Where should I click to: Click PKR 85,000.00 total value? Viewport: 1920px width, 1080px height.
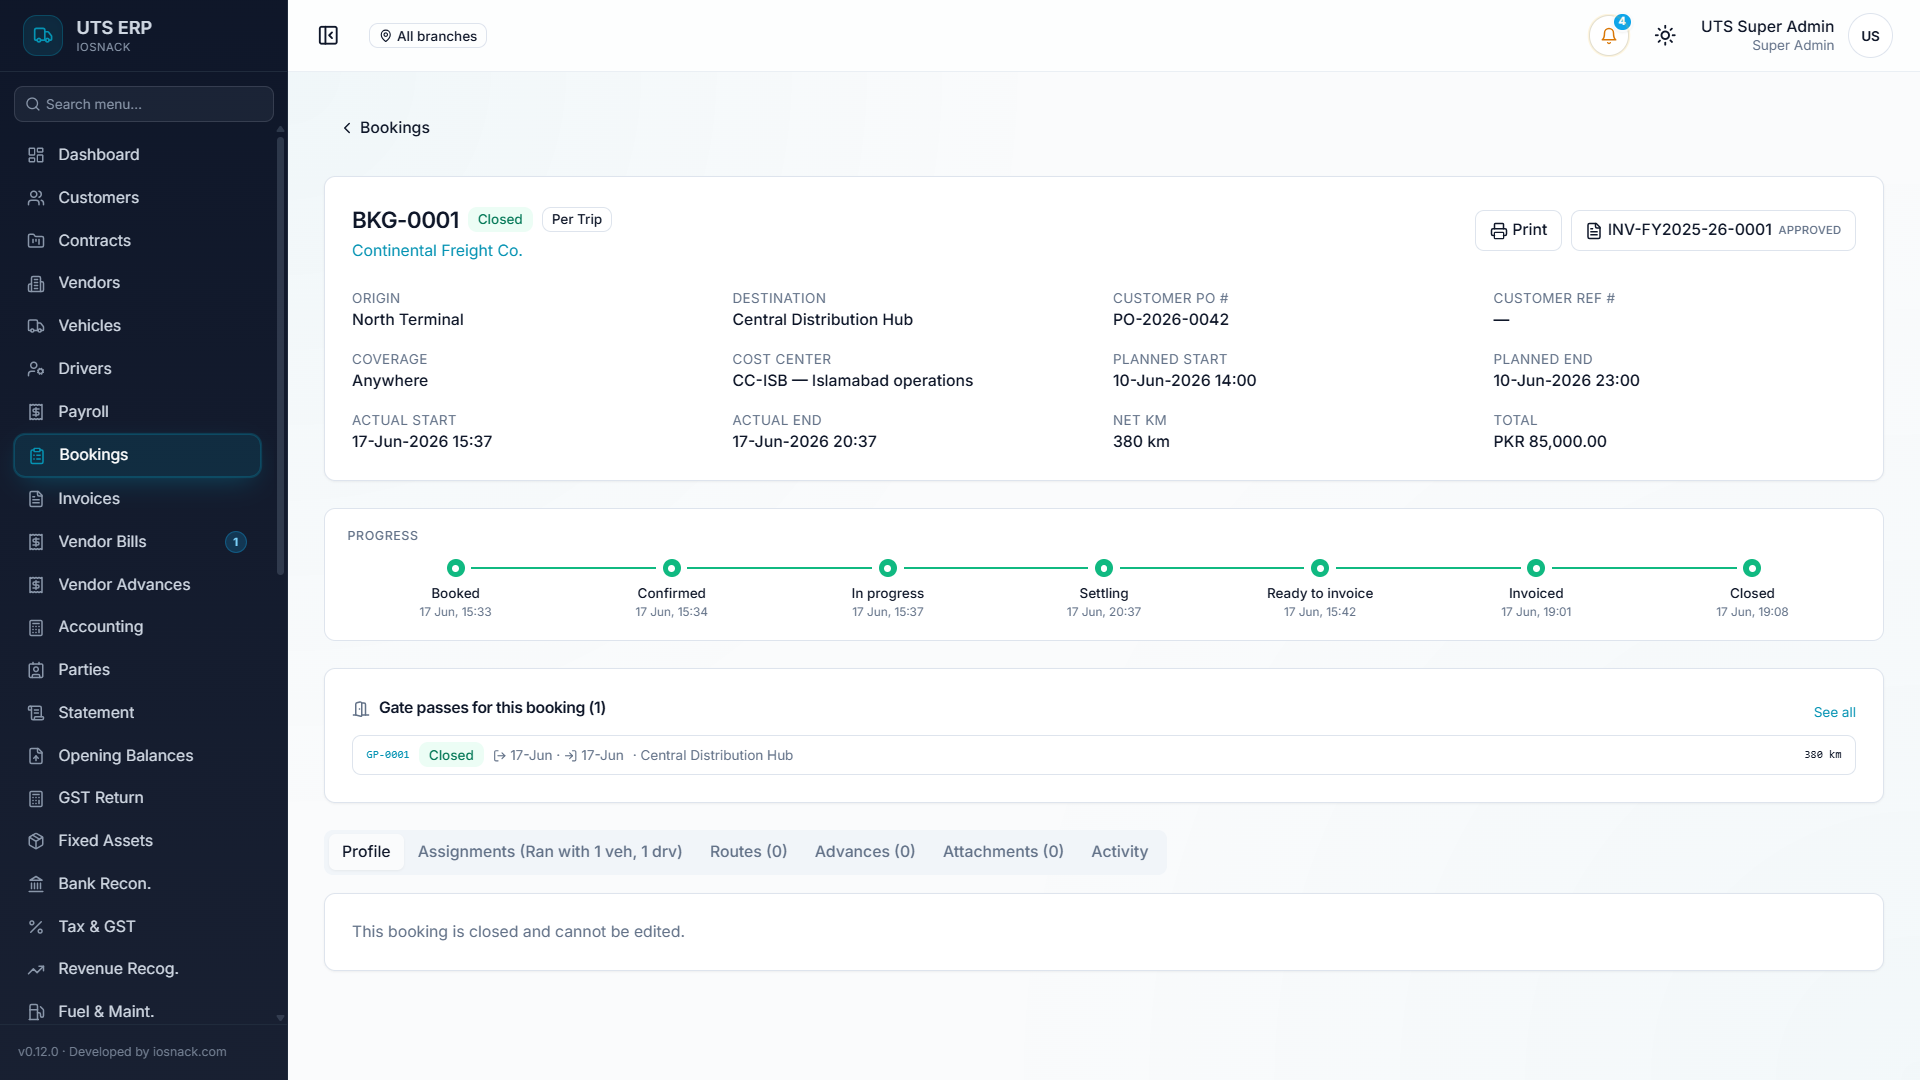1550,442
